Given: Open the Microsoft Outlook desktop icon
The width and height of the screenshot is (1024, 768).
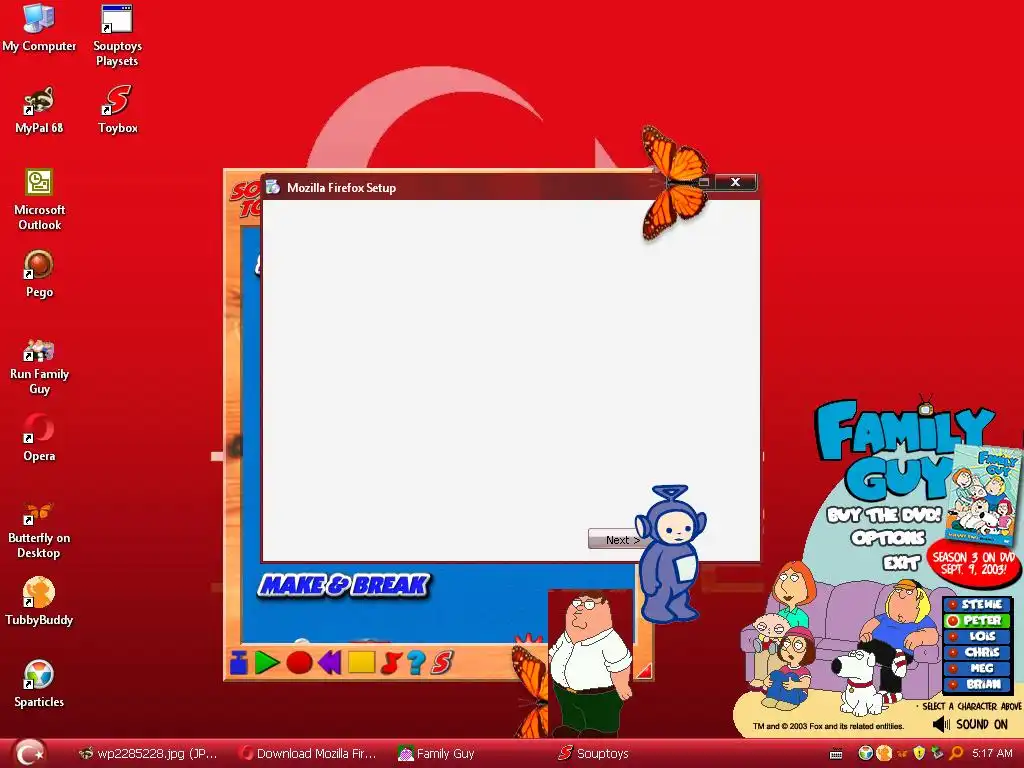Looking at the screenshot, I should [x=39, y=199].
